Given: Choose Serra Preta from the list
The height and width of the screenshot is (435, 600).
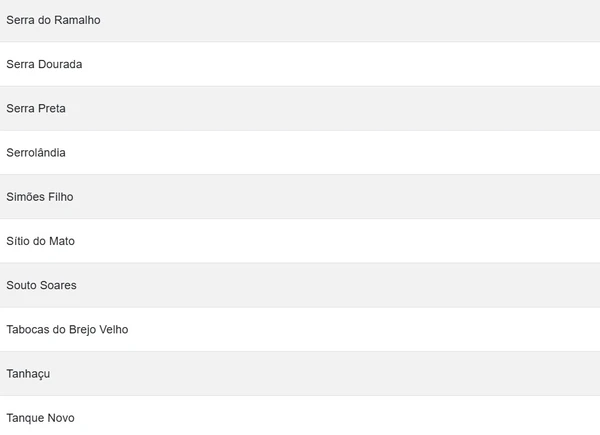Looking at the screenshot, I should click(x=36, y=108).
